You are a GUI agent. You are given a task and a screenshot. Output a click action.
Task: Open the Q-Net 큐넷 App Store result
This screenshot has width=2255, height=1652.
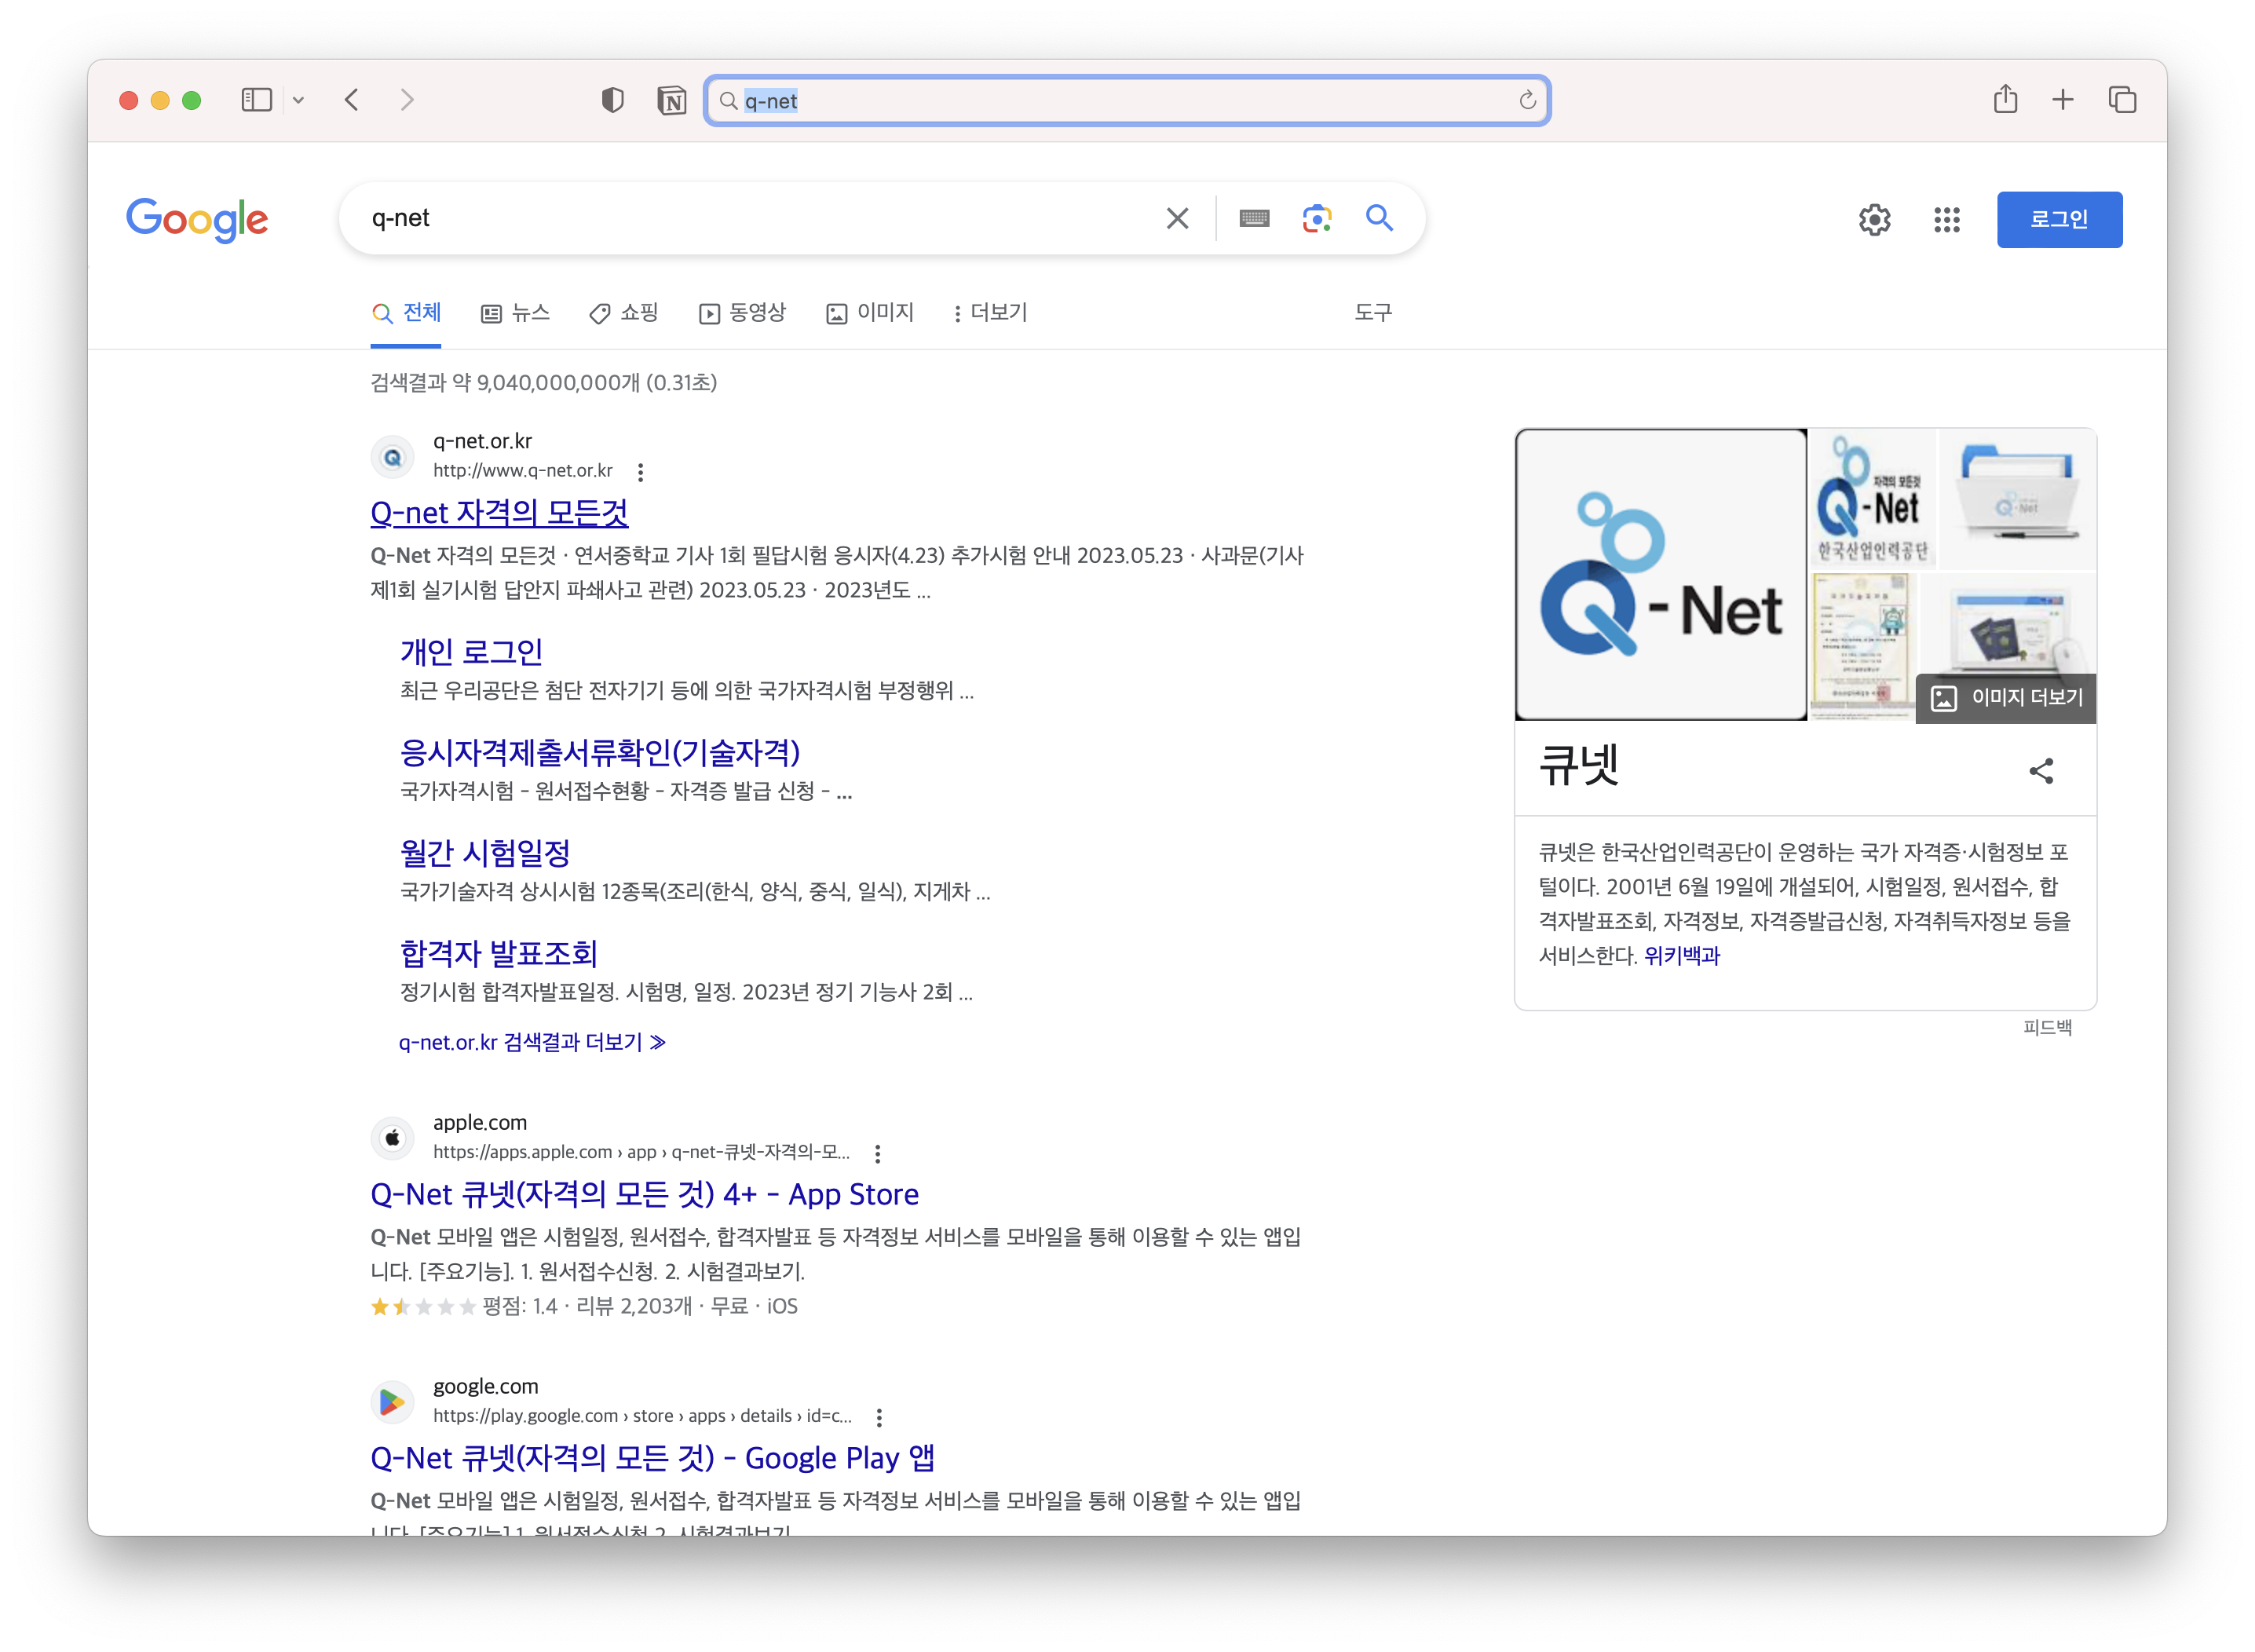[x=644, y=1194]
